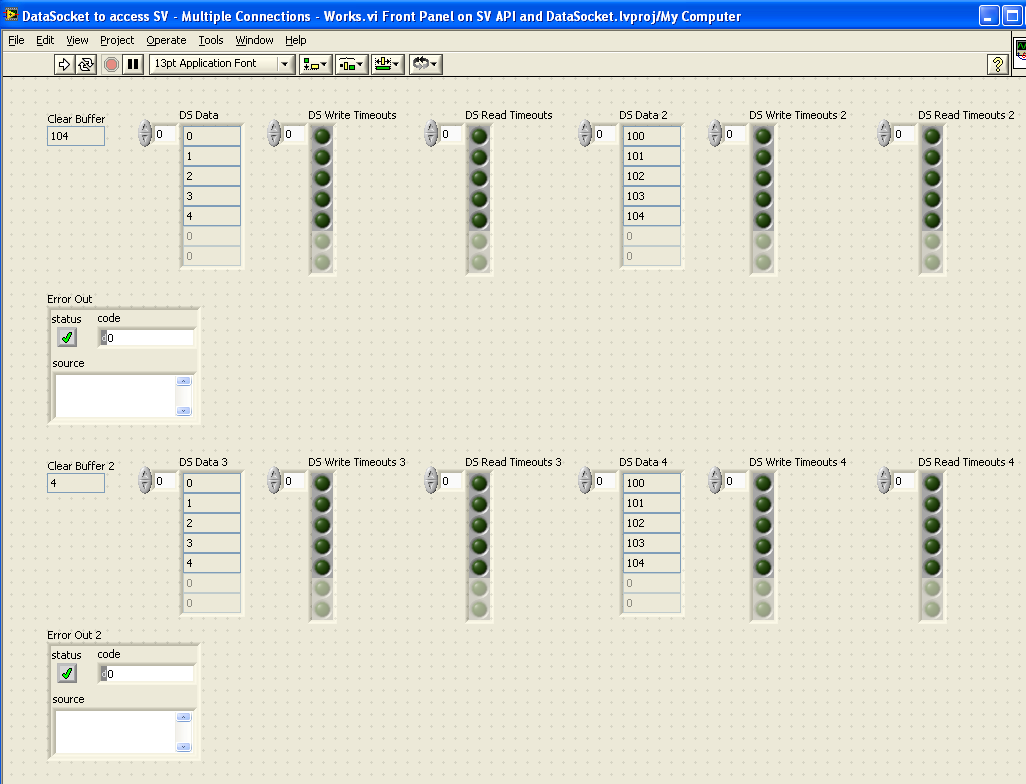1026x784 pixels.
Task: Click the DS Read Timeouts 4 index stepper
Action: click(x=884, y=480)
